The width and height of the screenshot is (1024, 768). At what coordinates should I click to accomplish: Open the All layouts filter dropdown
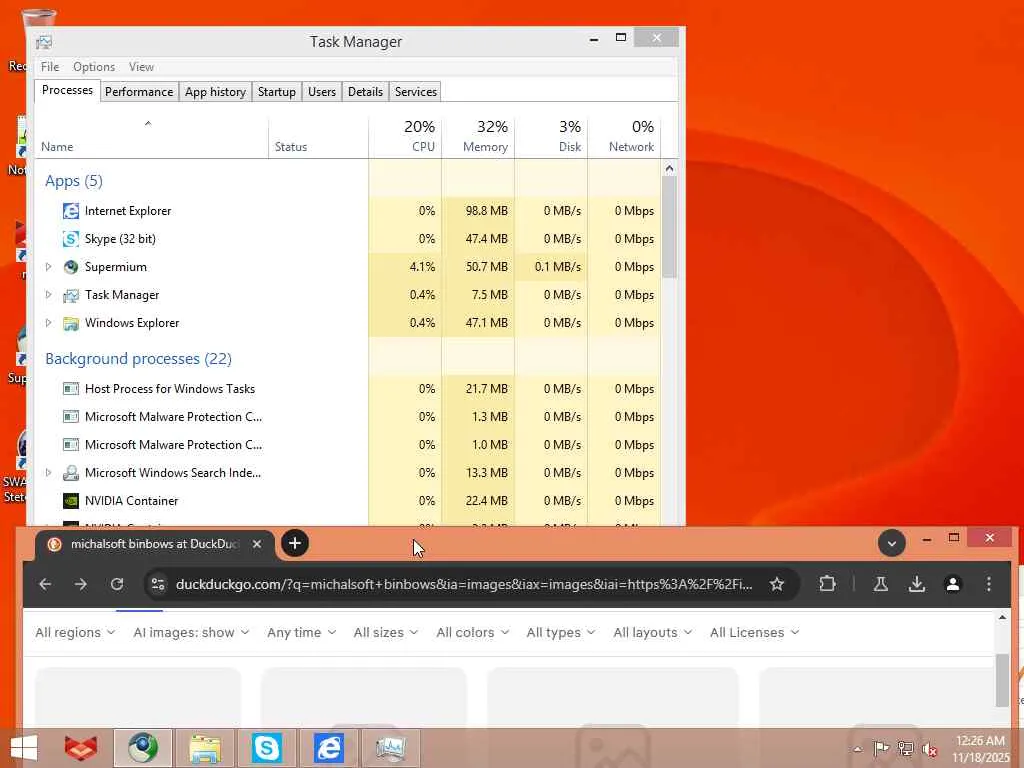(652, 633)
